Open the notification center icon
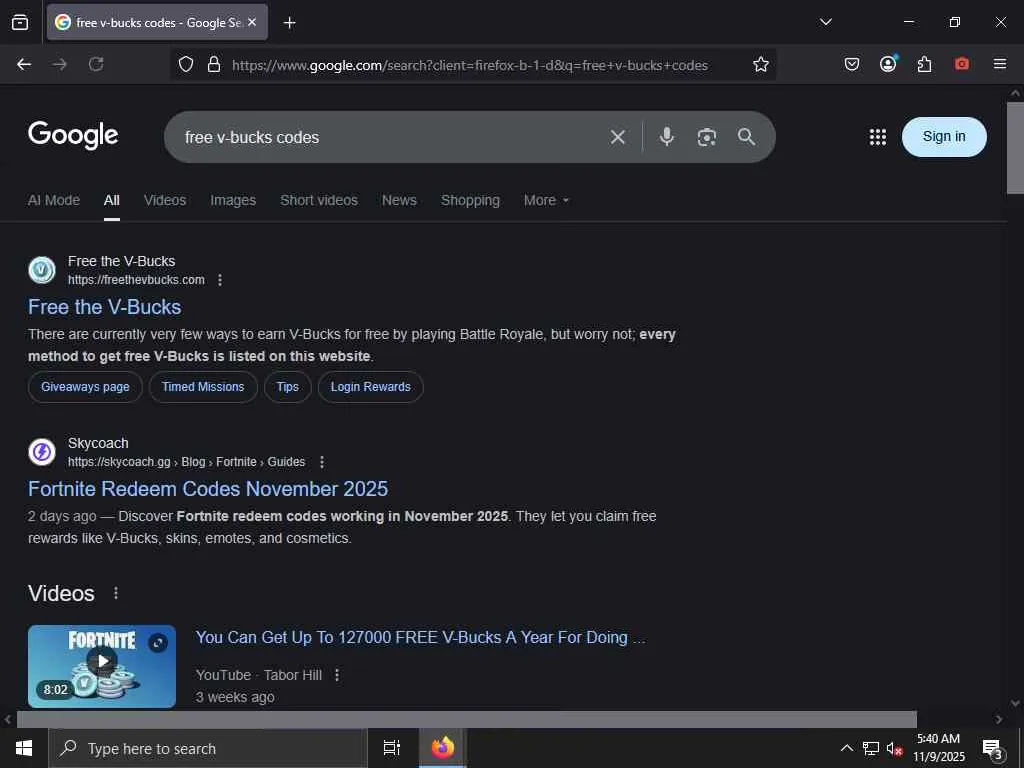 (993, 749)
